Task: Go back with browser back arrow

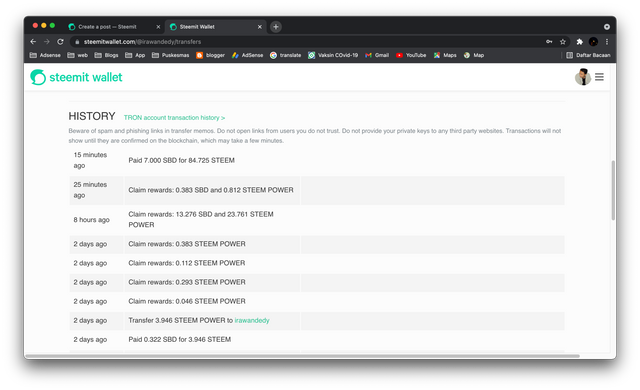Action: pos(33,42)
